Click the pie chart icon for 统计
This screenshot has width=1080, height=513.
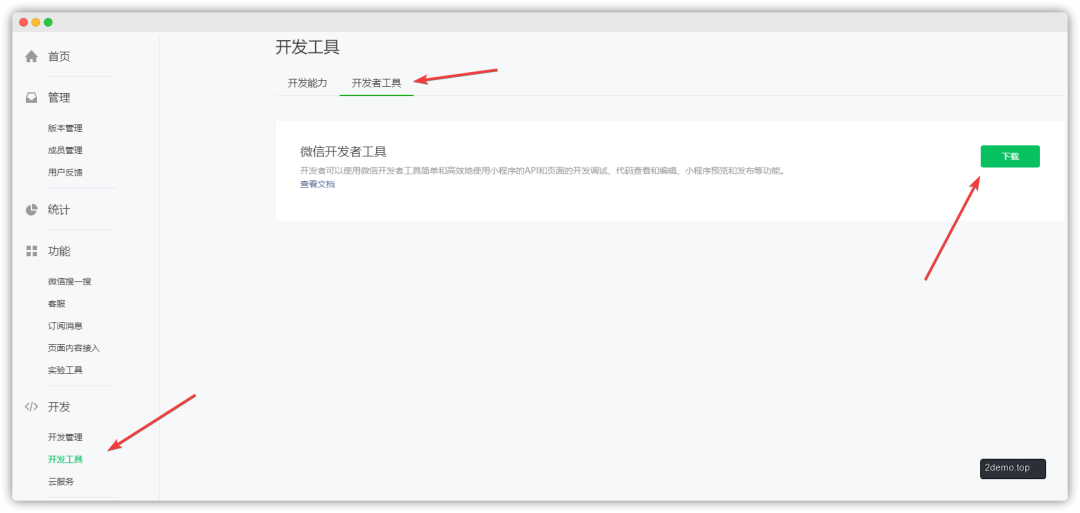[31, 210]
